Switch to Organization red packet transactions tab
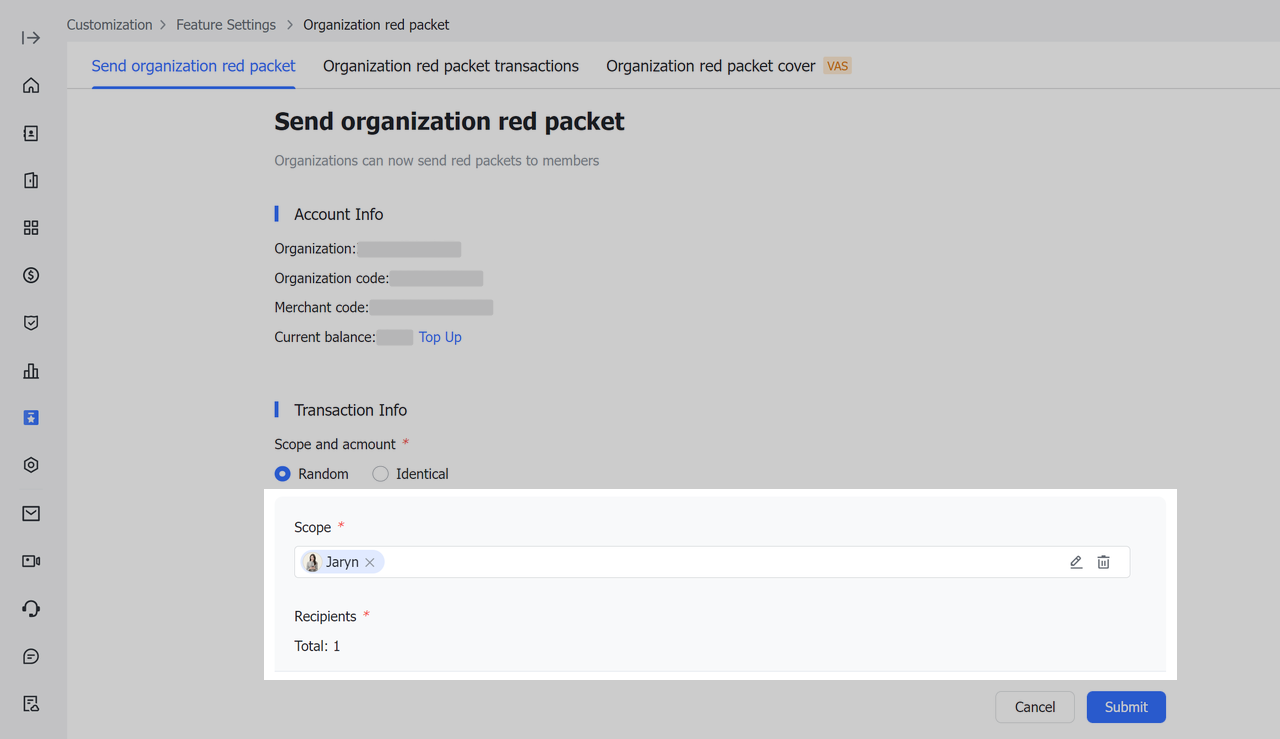The width and height of the screenshot is (1280, 739). click(x=451, y=65)
